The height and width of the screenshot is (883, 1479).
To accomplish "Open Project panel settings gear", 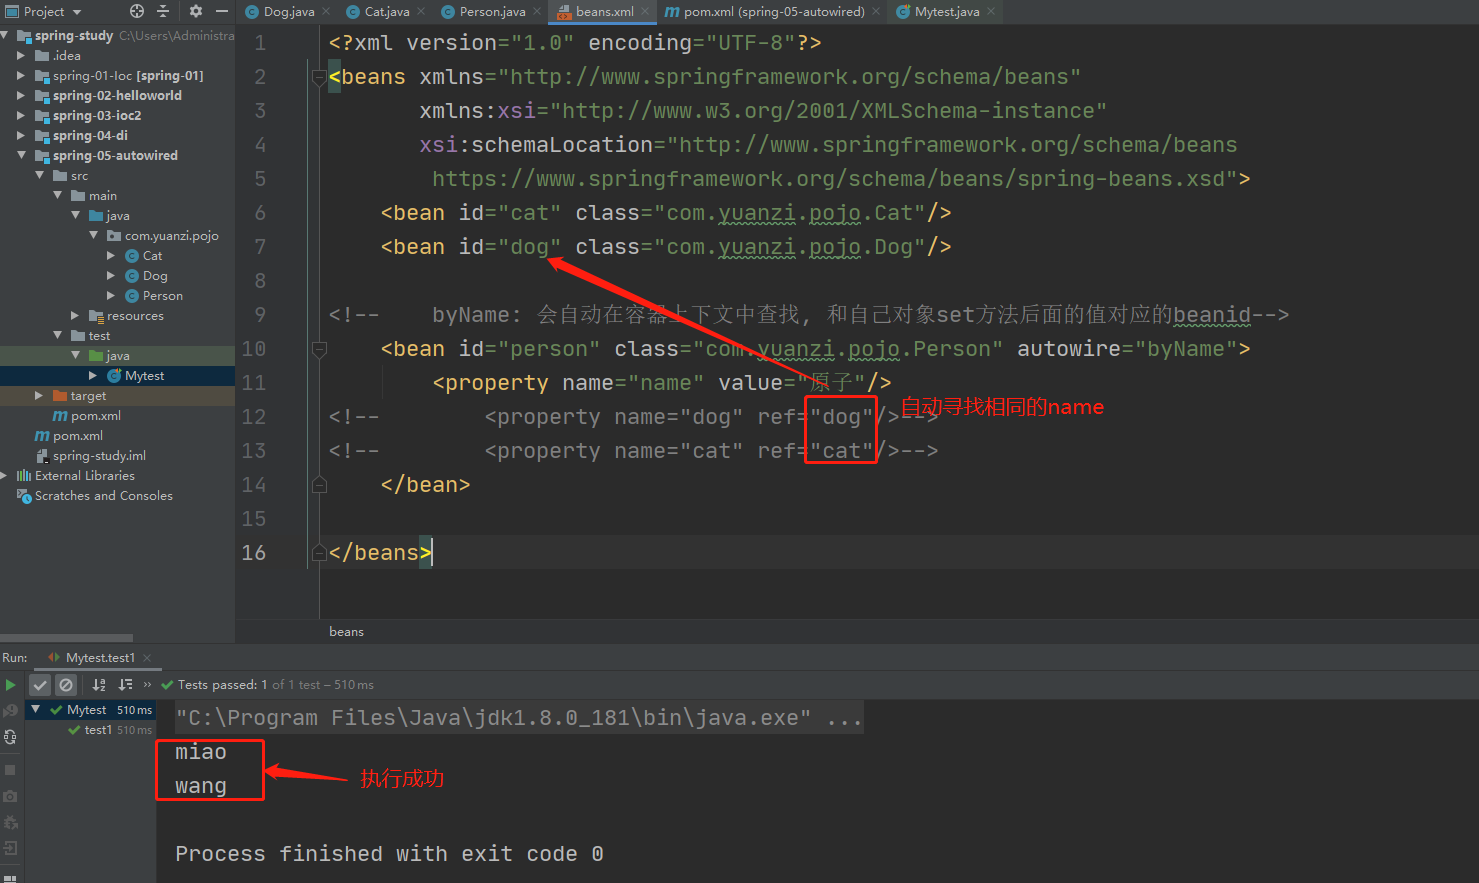I will coord(196,11).
